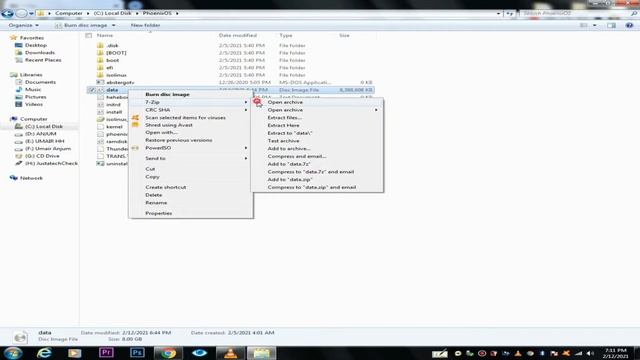Screen dimensions: 640x360
Task: Click the change view icon in toolbar
Action: click(584, 25)
